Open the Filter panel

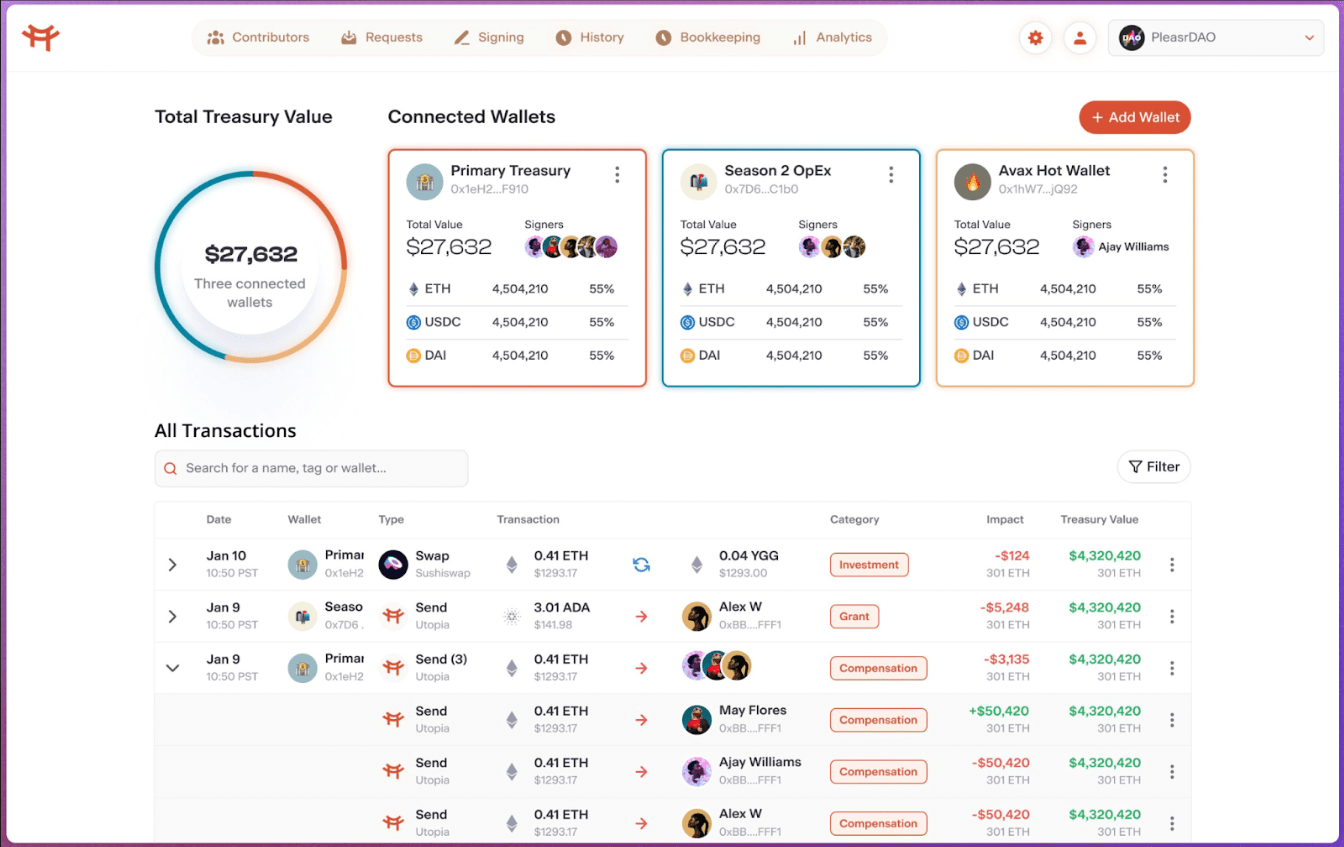pos(1153,466)
